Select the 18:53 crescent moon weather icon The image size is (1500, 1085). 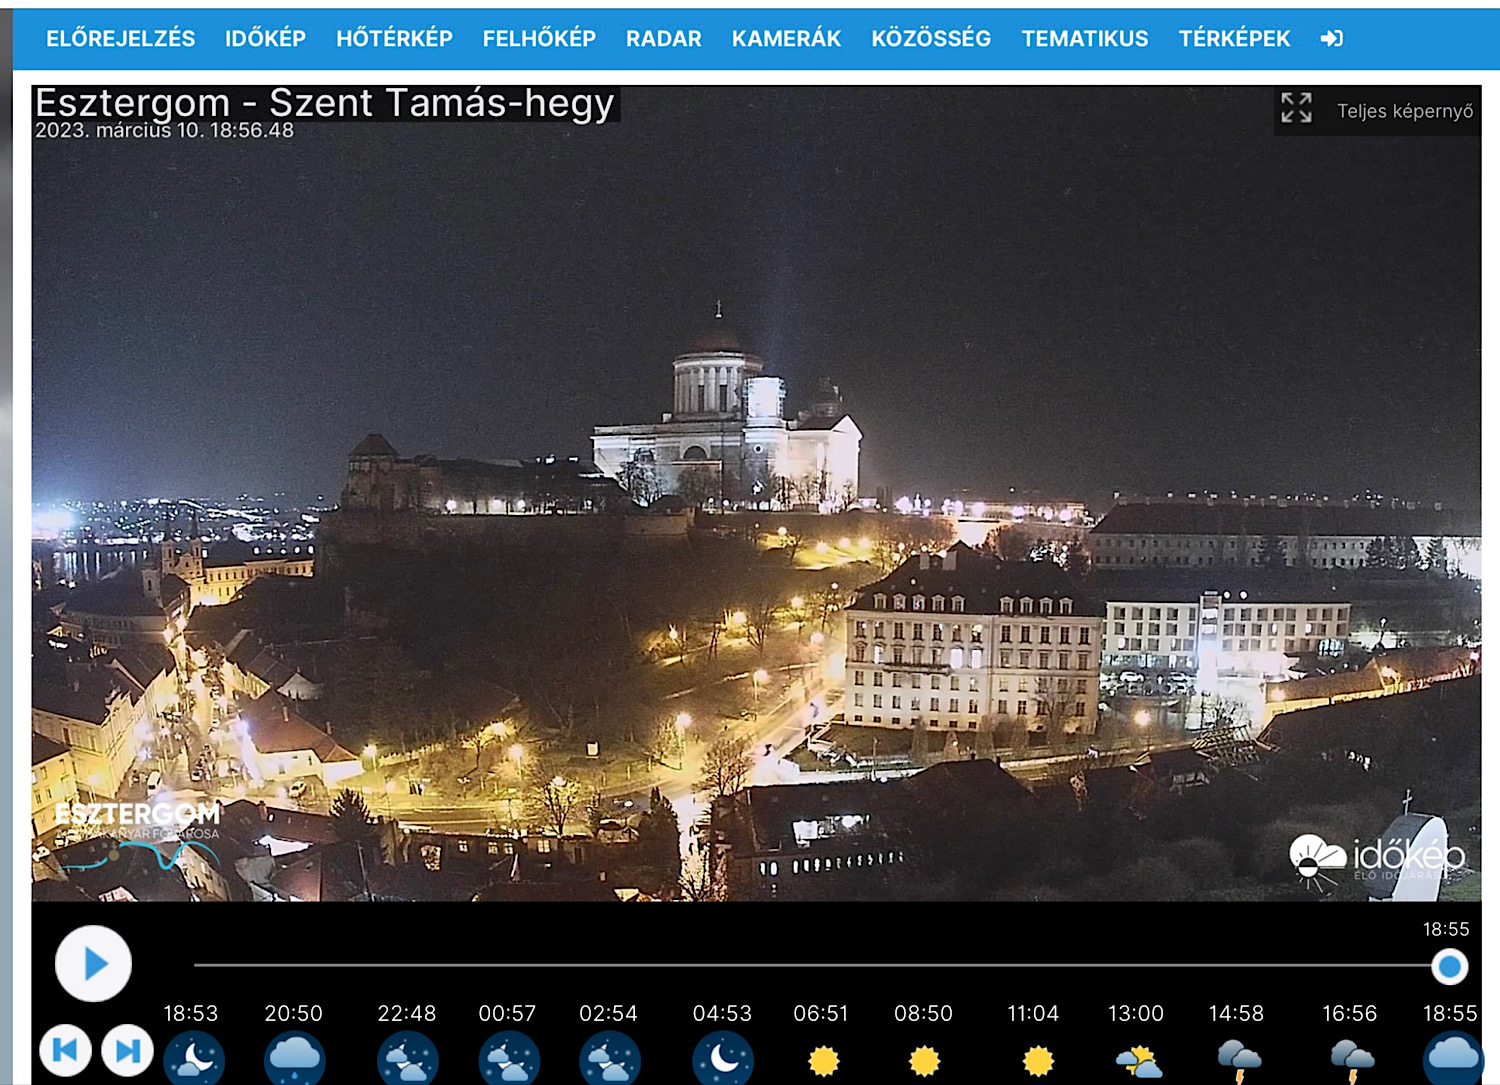pos(194,1059)
